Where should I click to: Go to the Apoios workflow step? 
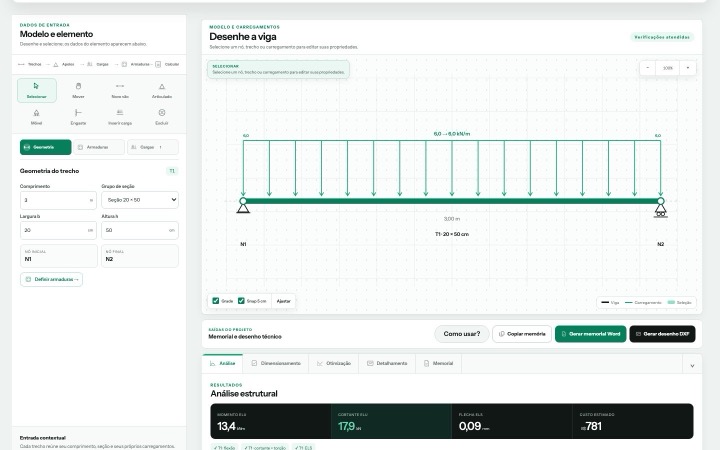point(64,64)
